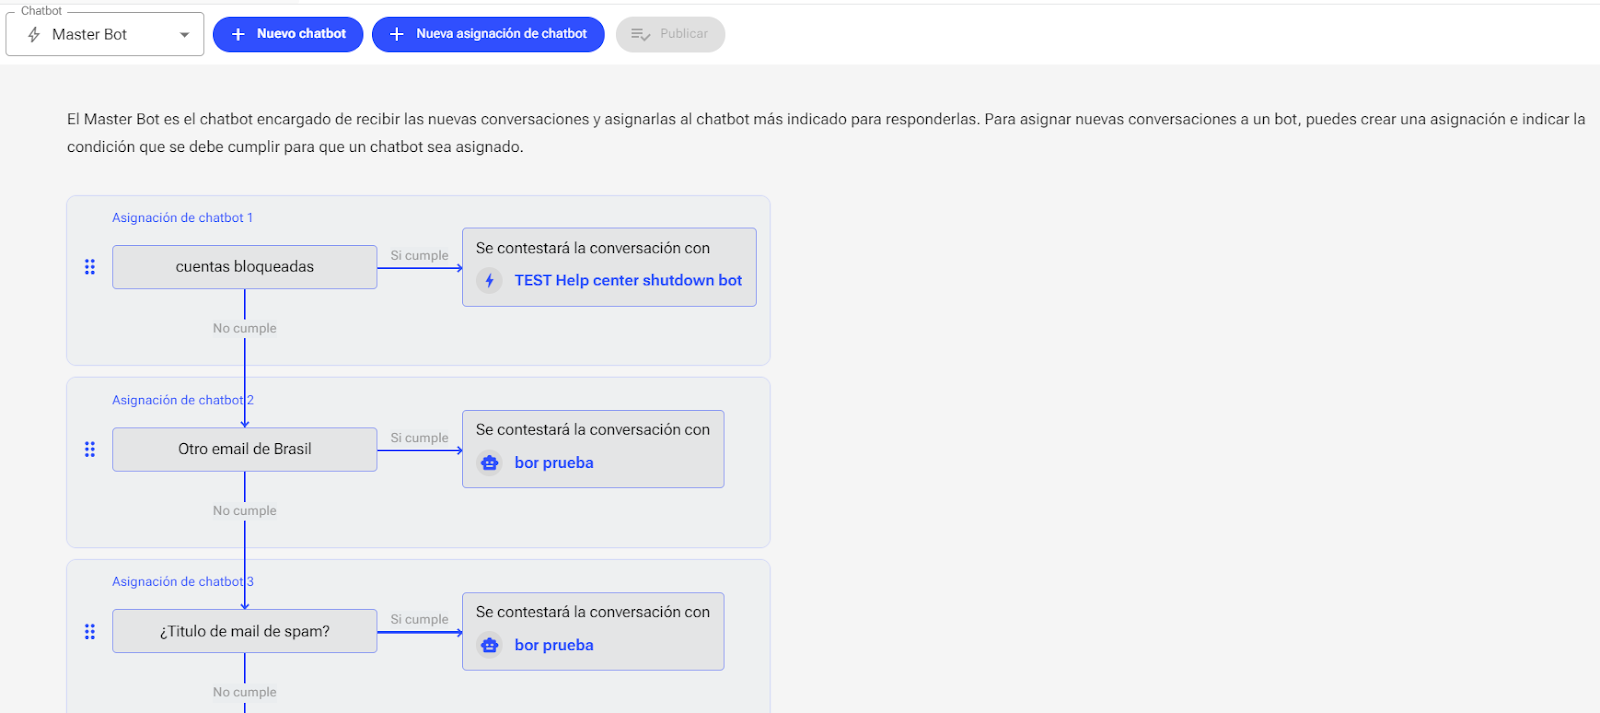Click the Asignación de chatbot 2 label

[182, 400]
